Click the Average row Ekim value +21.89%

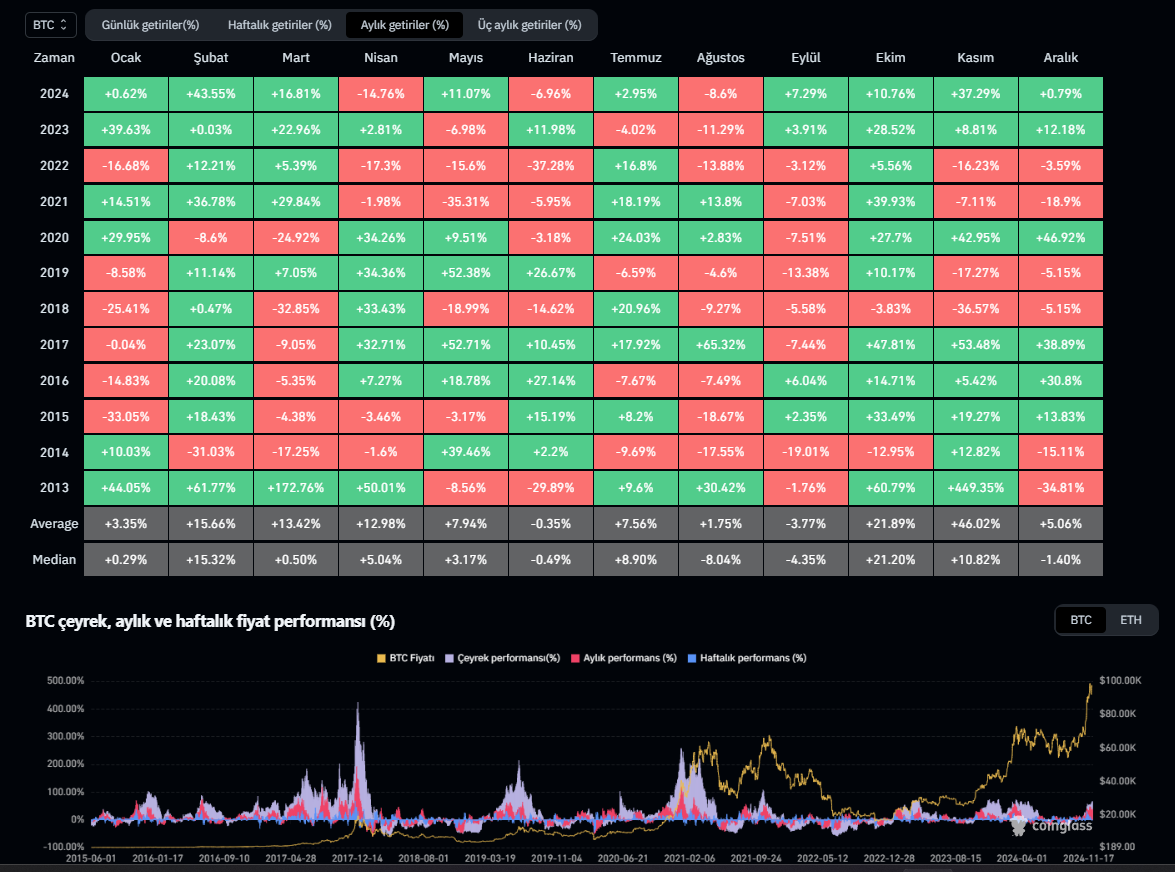pyautogui.click(x=890, y=524)
